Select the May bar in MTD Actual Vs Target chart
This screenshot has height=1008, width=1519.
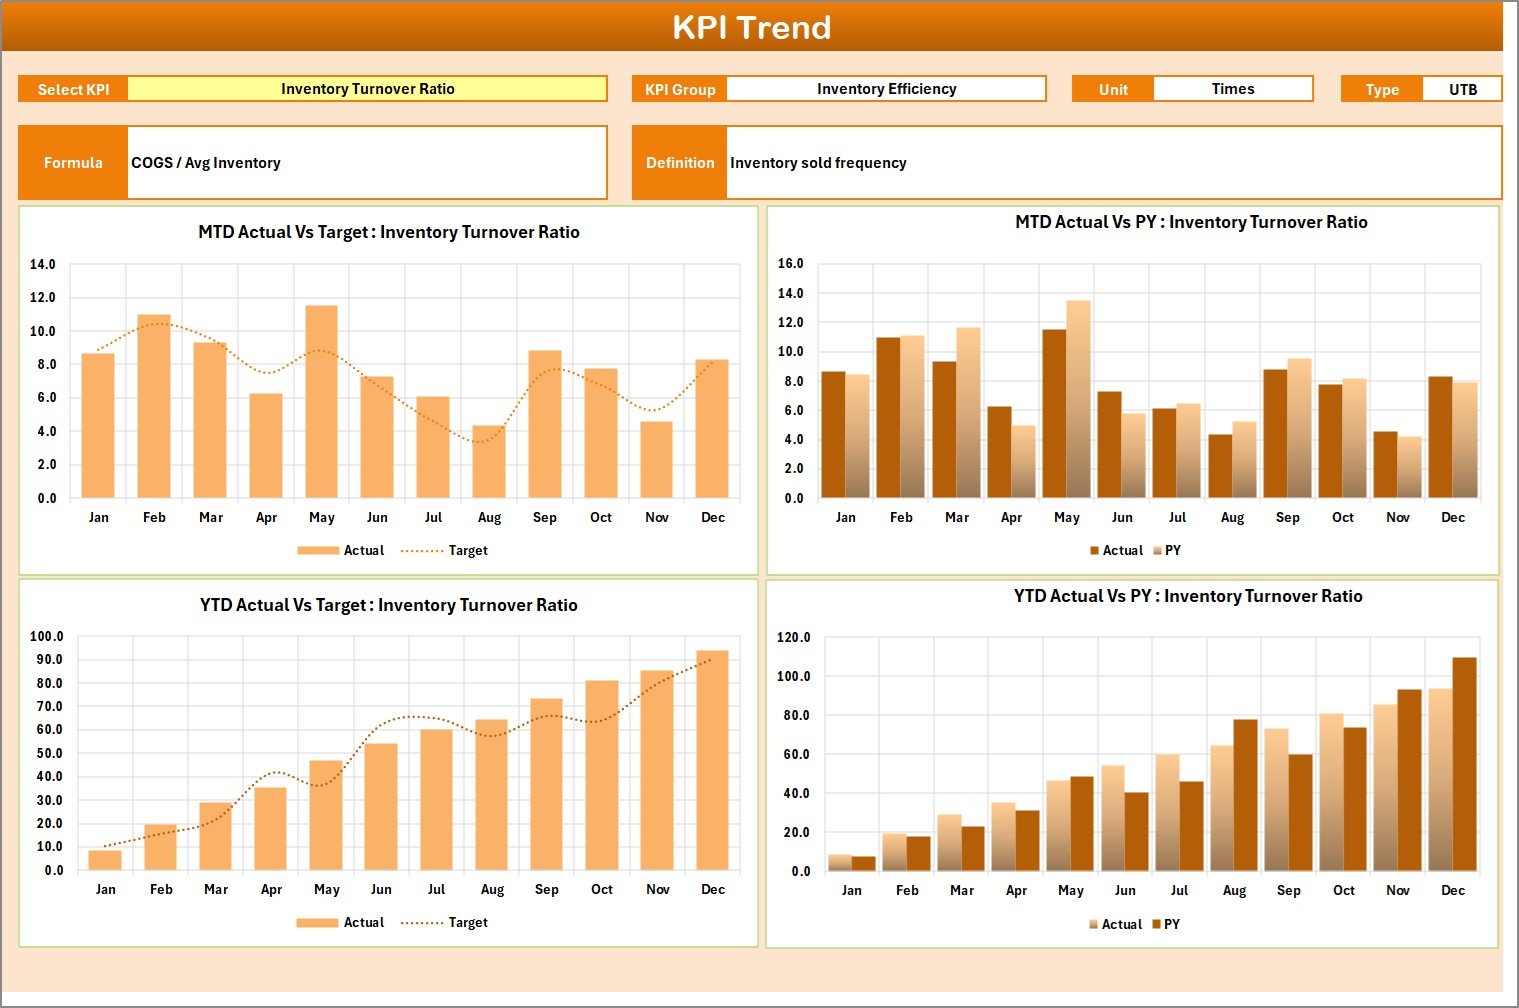click(x=321, y=400)
